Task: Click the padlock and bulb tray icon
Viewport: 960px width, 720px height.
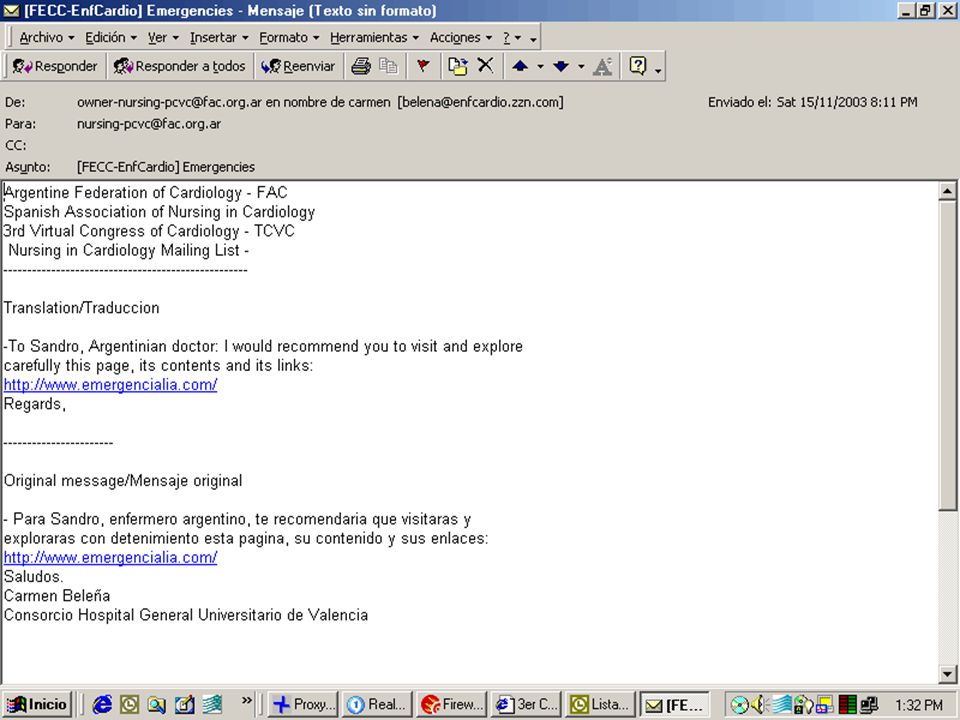Action: point(803,705)
